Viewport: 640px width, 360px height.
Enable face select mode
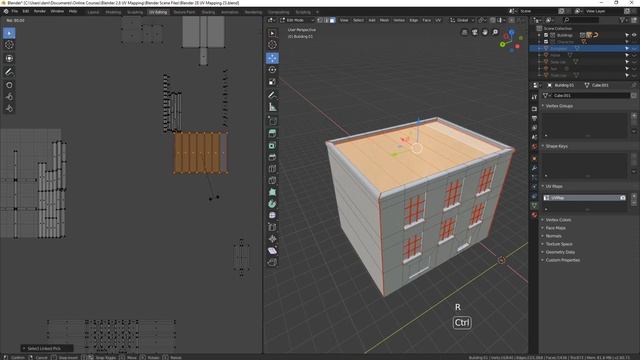333,20
